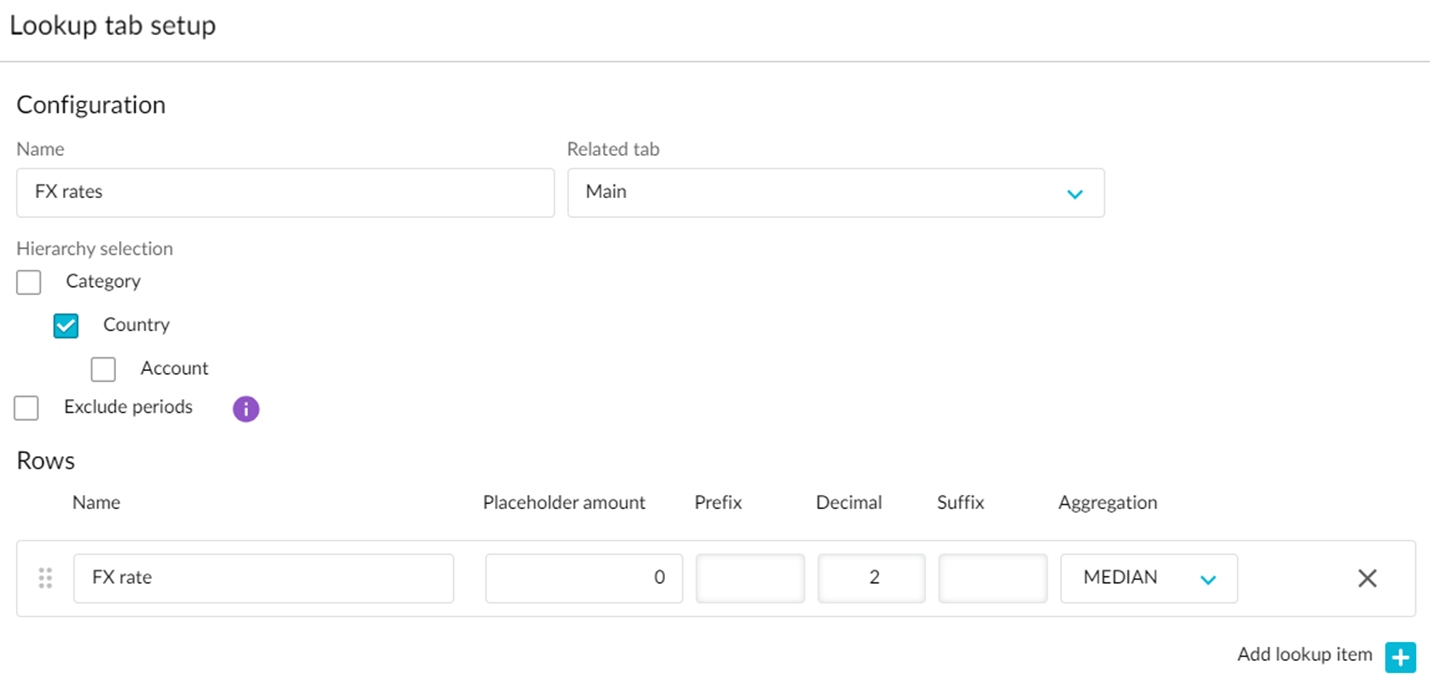Open the Related tab dropdown showing Main
Viewport: 1430px width, 693px height.
point(835,192)
